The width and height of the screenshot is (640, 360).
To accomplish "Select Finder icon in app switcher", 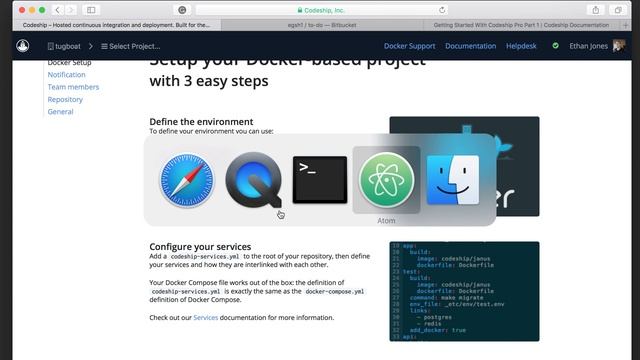I will click(x=453, y=180).
